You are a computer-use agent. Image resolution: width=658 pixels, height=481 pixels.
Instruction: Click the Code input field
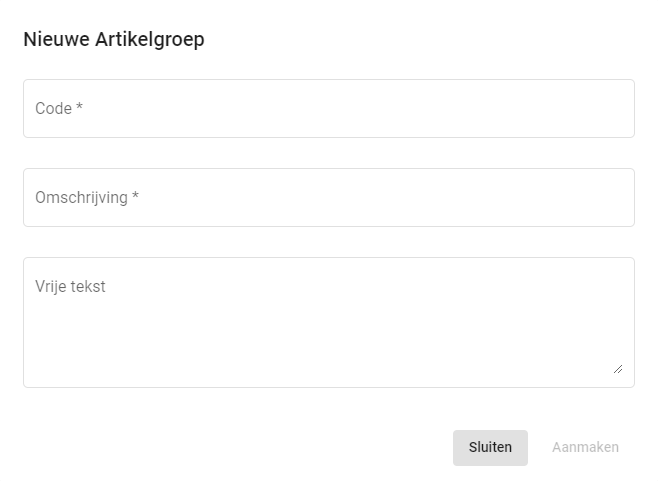[x=328, y=108]
